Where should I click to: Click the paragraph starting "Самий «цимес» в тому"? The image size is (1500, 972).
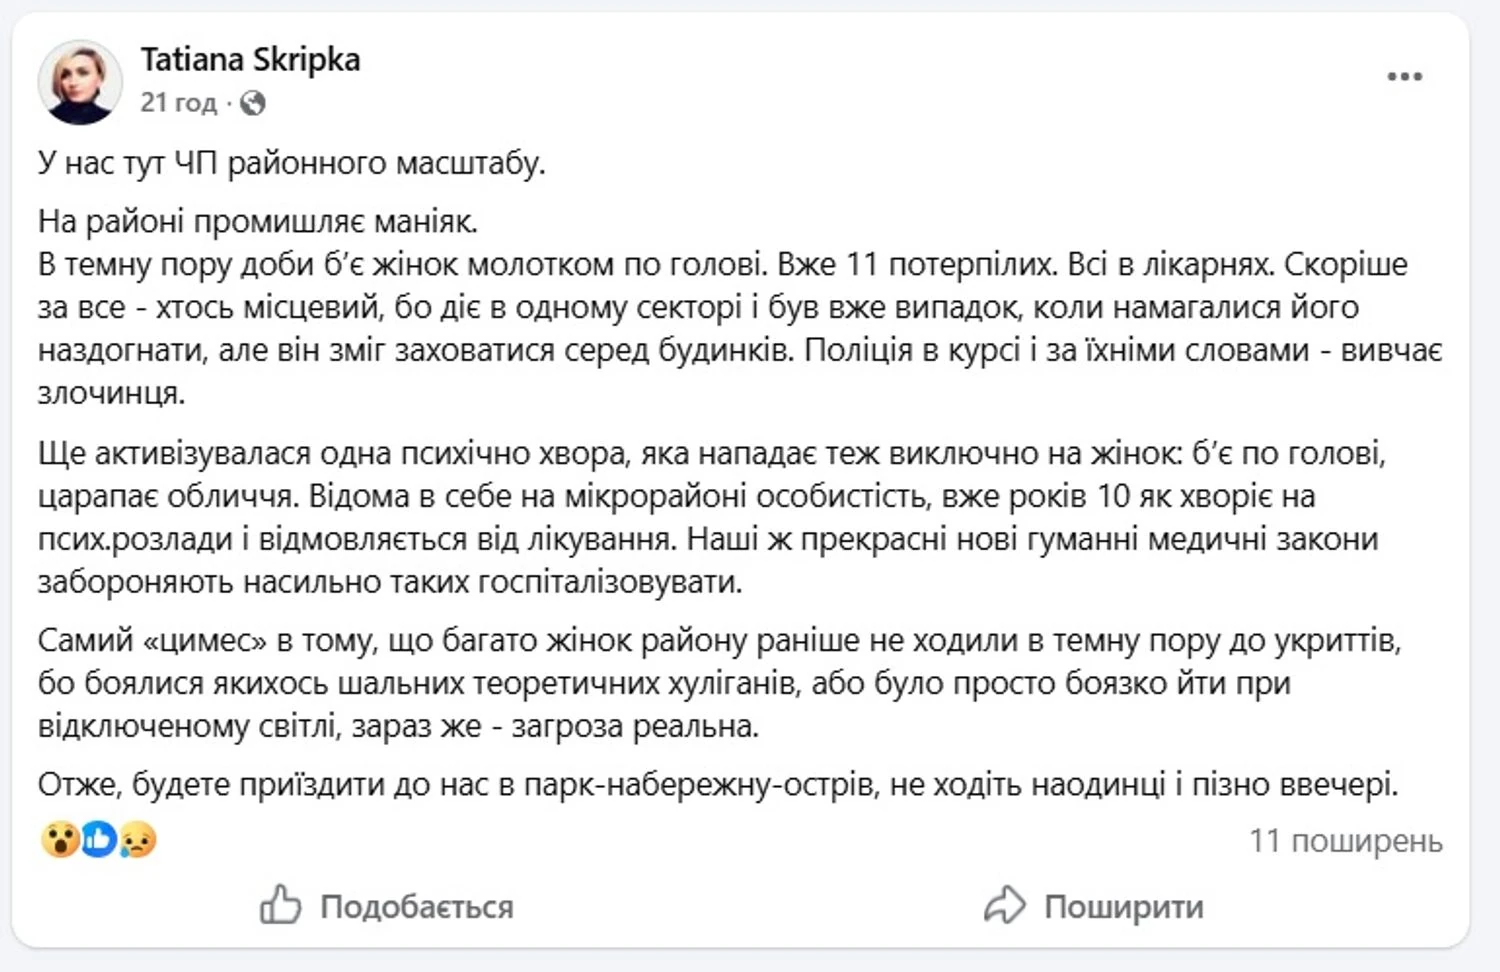(718, 683)
